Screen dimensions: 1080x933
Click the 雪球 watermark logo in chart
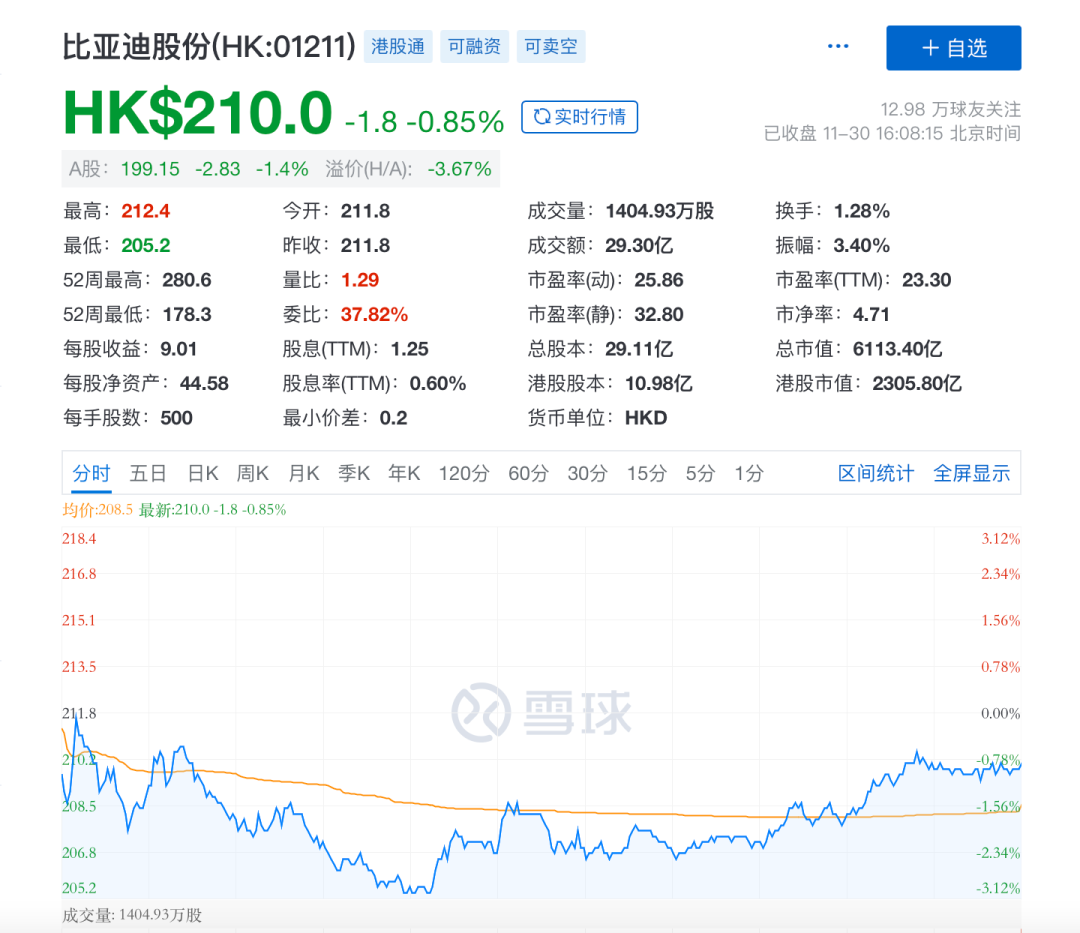click(541, 711)
